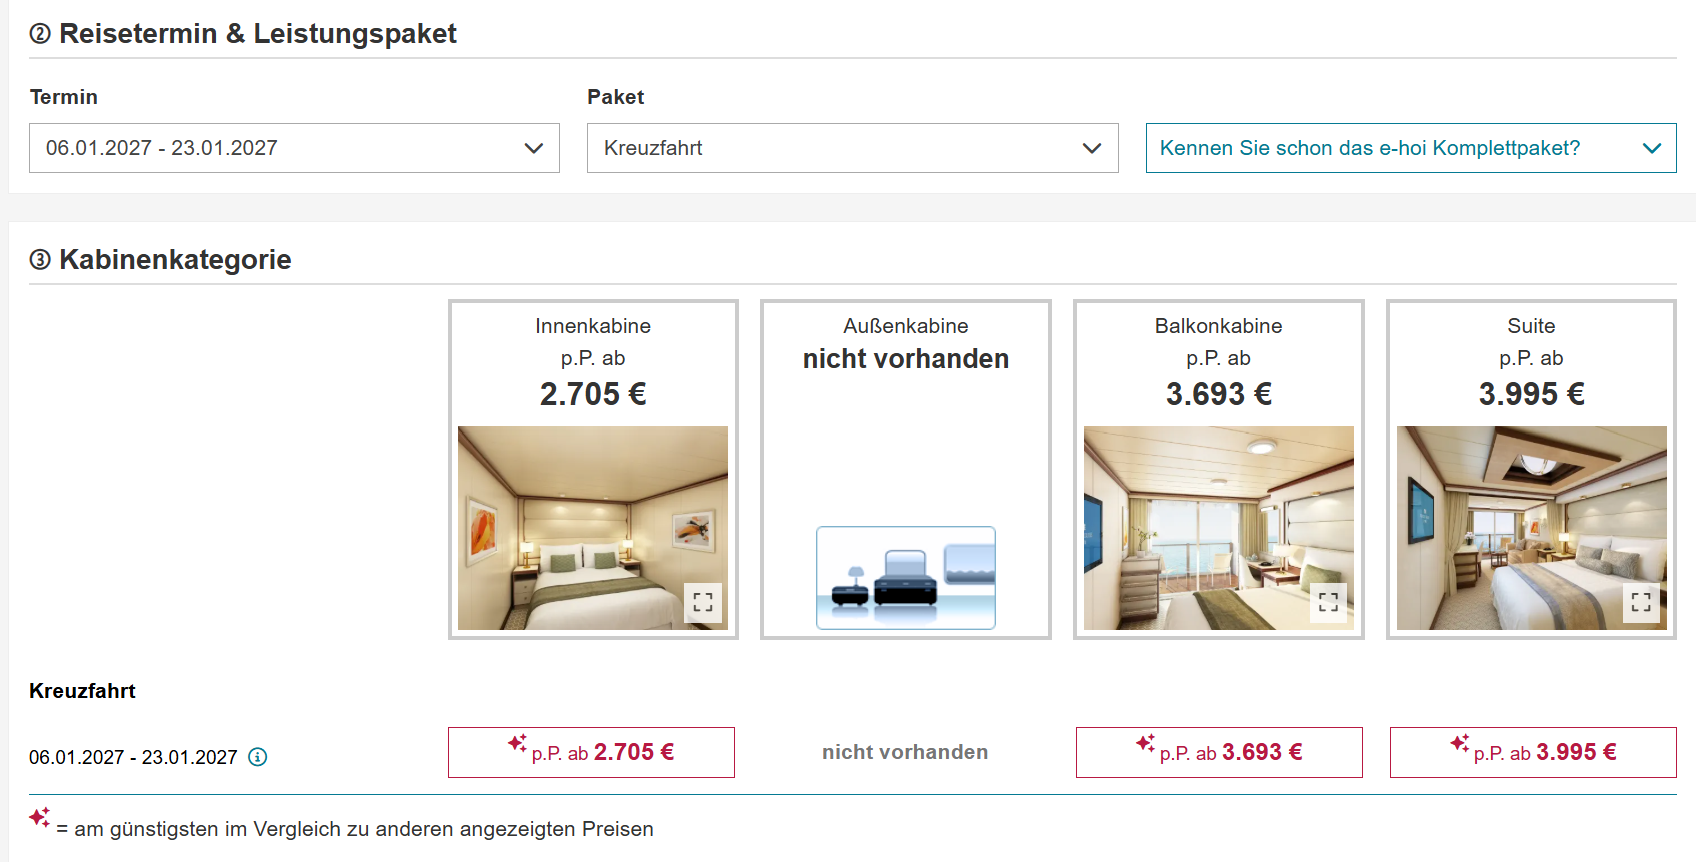Enlarge the Suite photo via fullscreen icon
1696x862 pixels.
[1642, 603]
